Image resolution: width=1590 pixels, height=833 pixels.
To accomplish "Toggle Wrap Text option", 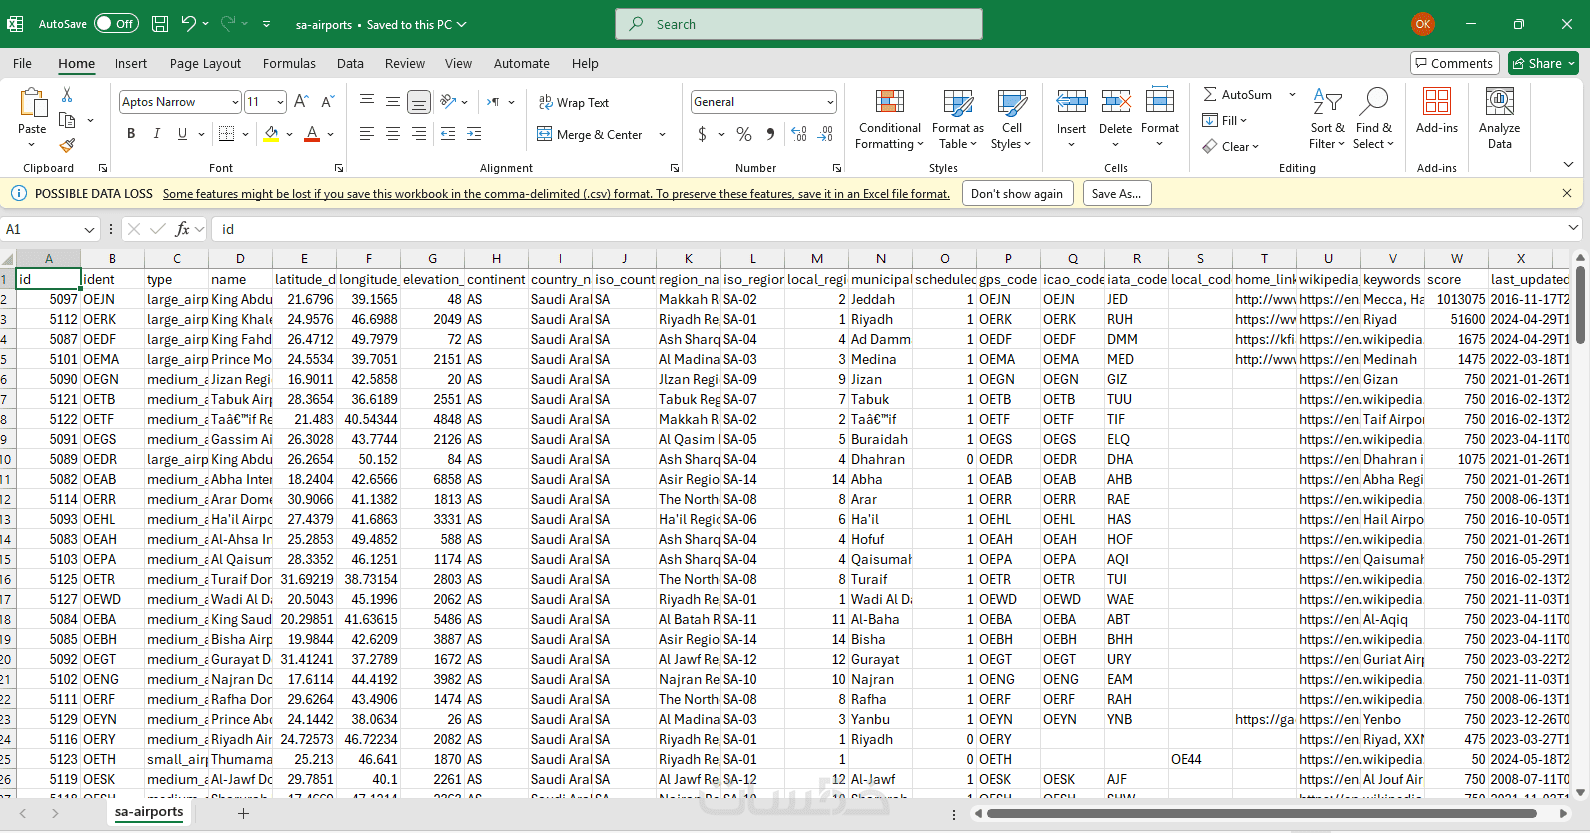I will coord(574,102).
